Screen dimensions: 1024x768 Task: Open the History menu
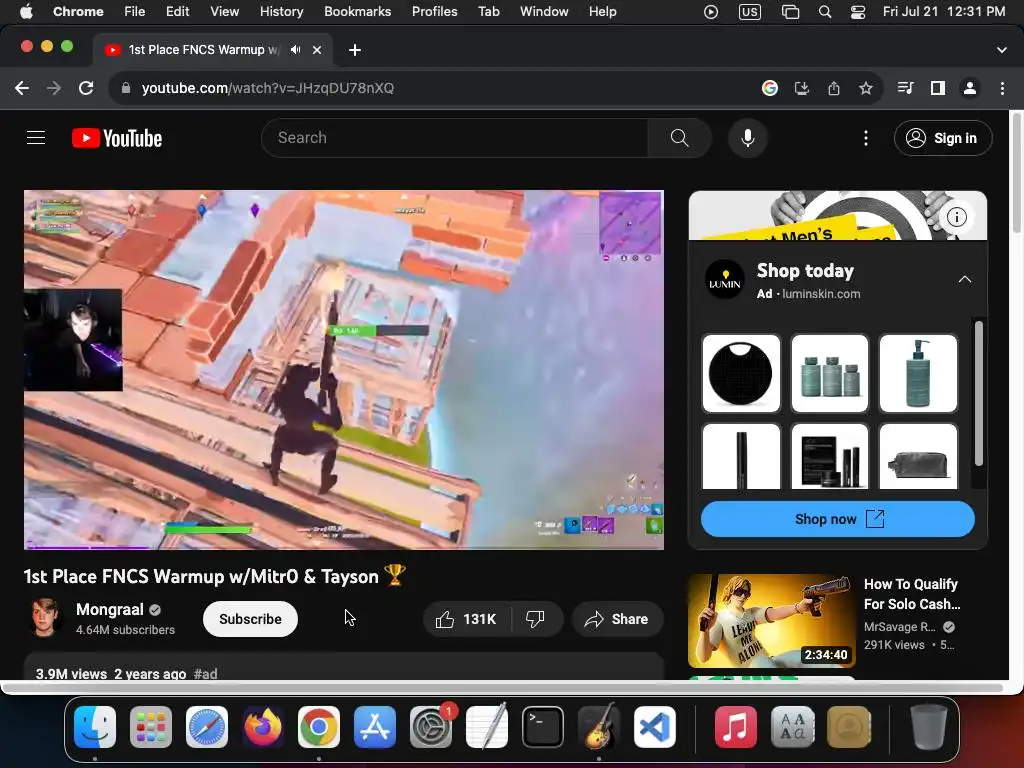tap(281, 12)
